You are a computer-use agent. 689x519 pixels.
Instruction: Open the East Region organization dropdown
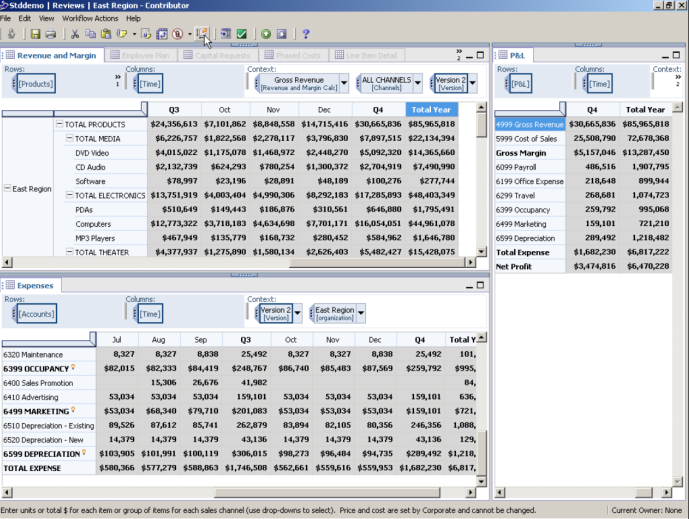(x=361, y=313)
